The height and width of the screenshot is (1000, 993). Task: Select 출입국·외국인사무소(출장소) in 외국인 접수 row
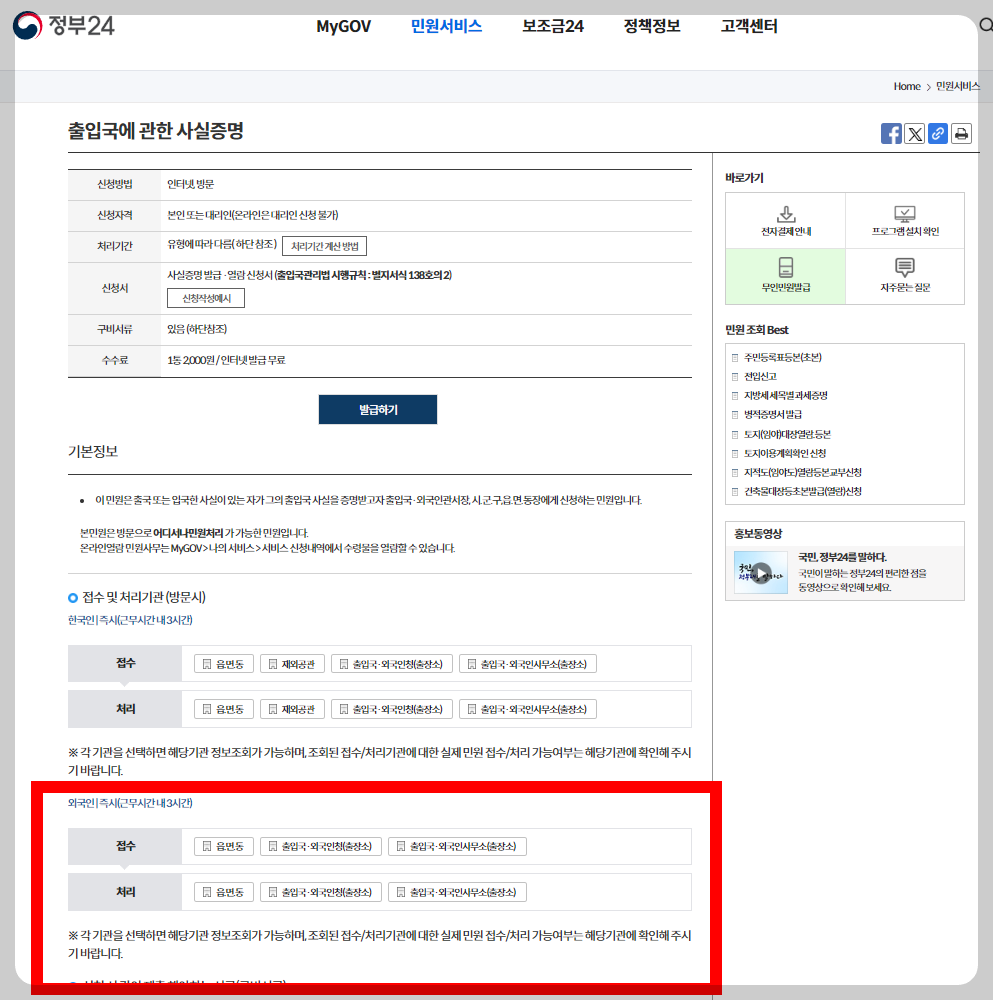457,846
